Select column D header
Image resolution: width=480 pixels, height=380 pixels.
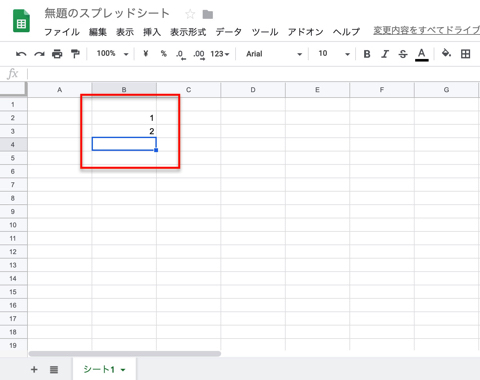pyautogui.click(x=253, y=90)
